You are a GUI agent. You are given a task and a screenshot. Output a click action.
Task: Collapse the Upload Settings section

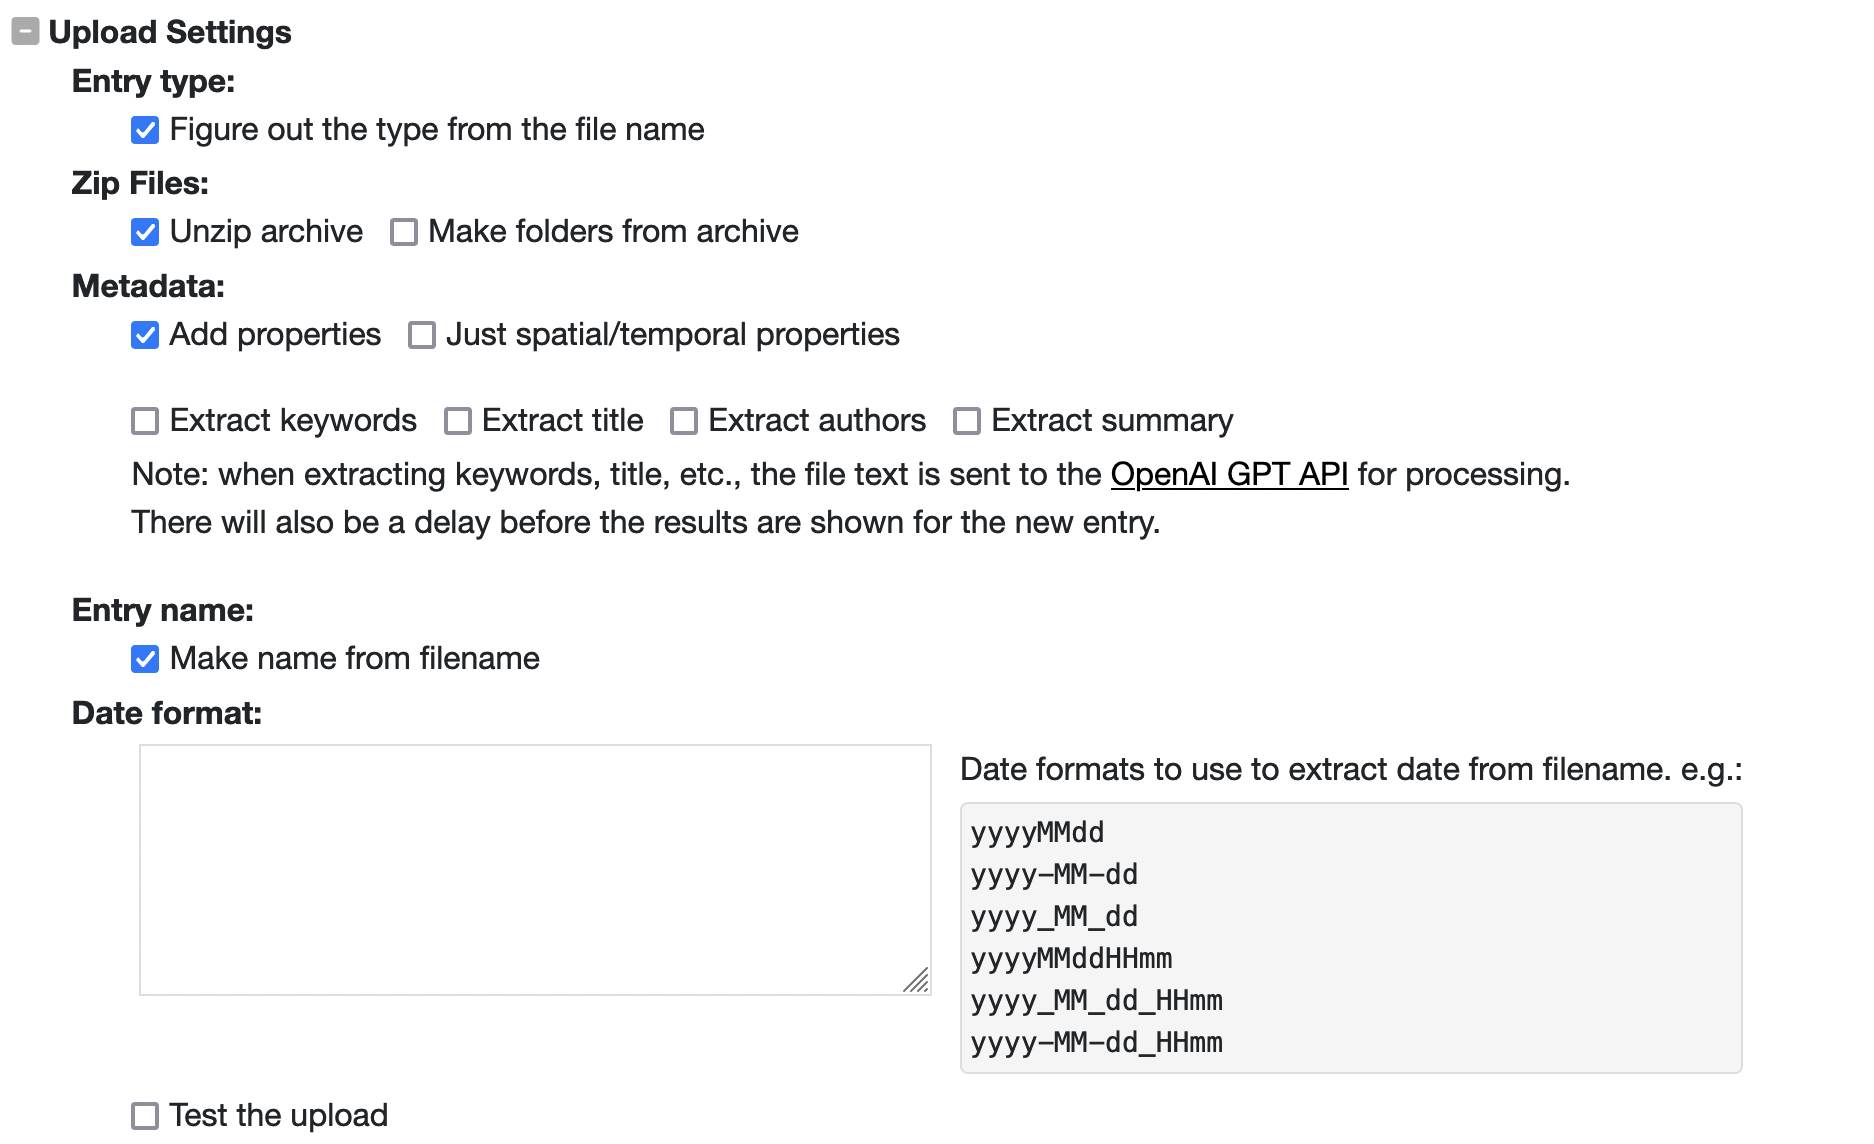[25, 32]
